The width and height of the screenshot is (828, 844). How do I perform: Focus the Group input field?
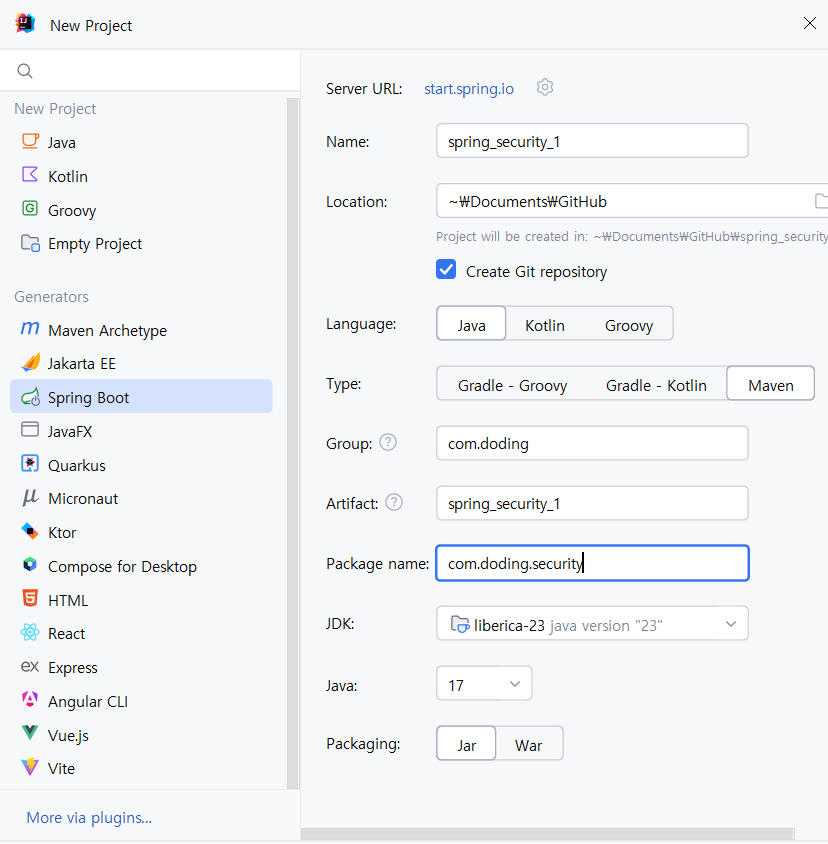[x=592, y=443]
